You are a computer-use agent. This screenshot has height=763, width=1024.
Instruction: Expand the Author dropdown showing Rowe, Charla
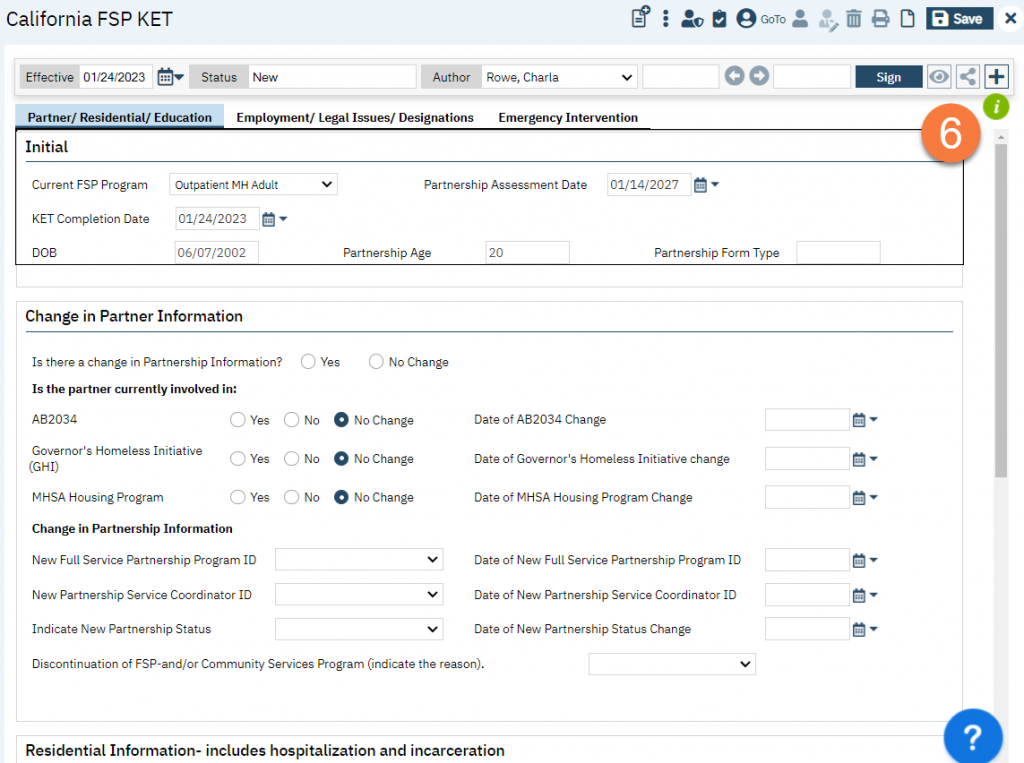(x=557, y=77)
